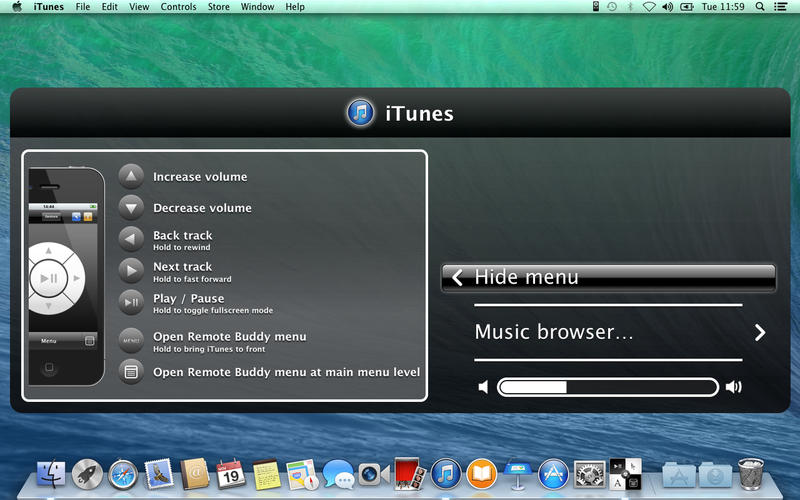Open Spotlight search magnifier
The image size is (800, 500).
(x=760, y=7)
